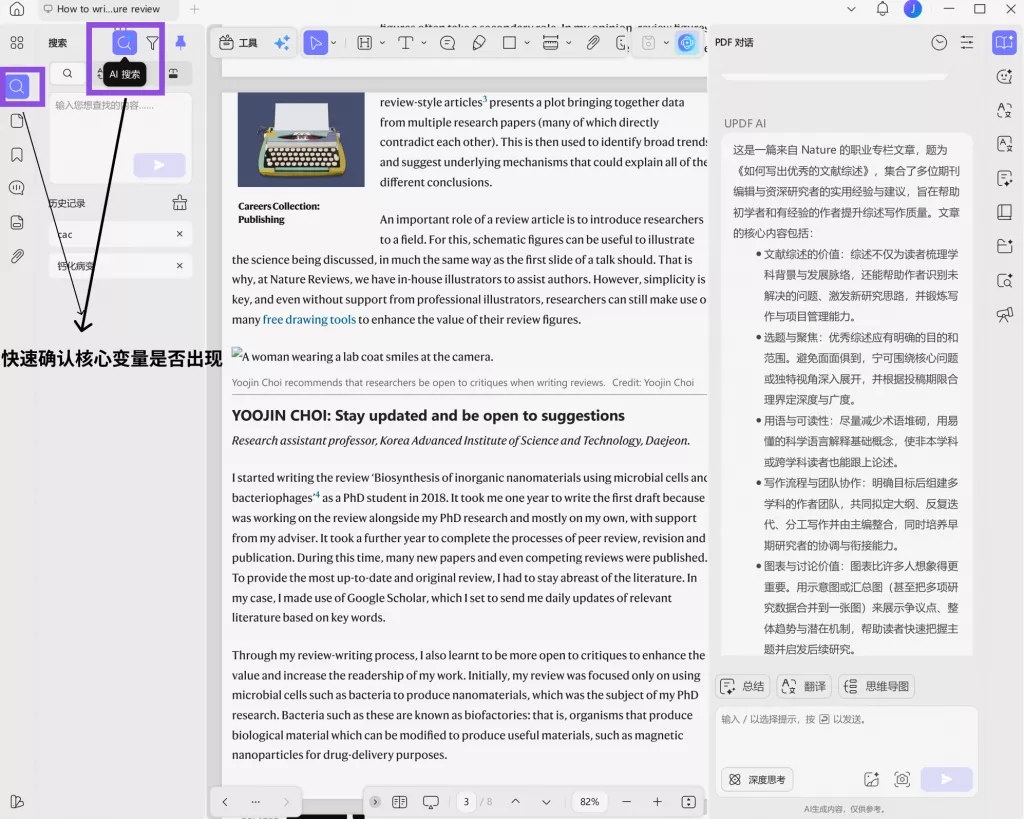Select the search icon in left sidebar

[18, 86]
